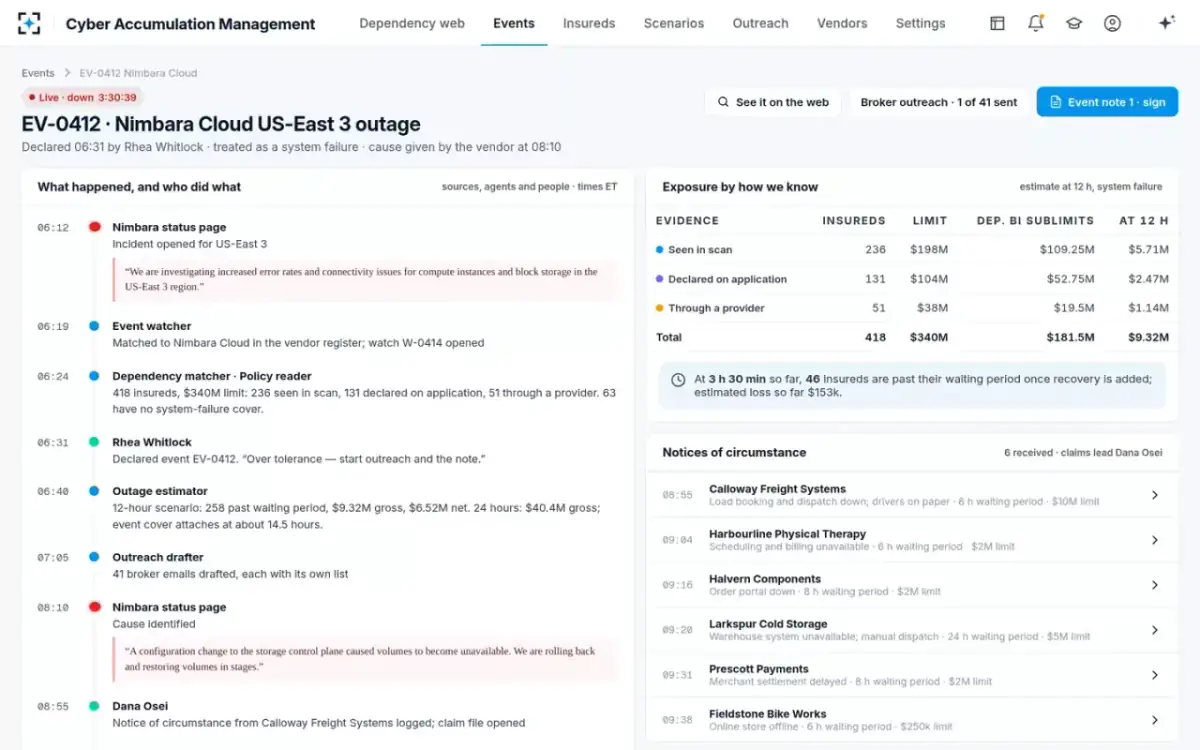Viewport: 1200px width, 750px height.
Task: Click the Through a provider row label
Action: coord(716,308)
